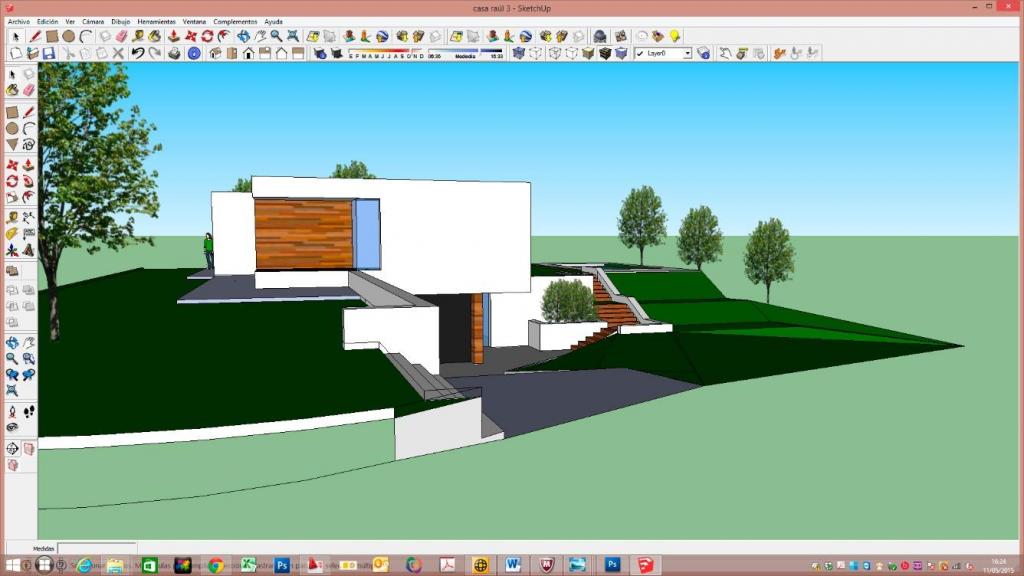Select the Pencil line tool in top toolbar
Image resolution: width=1024 pixels, height=576 pixels.
tap(35, 36)
